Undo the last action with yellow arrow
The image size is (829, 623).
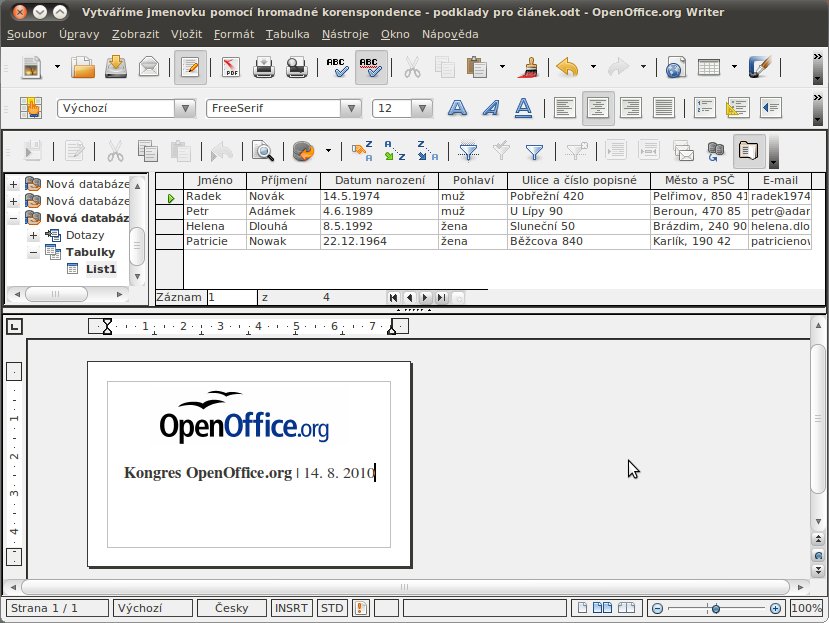point(567,68)
